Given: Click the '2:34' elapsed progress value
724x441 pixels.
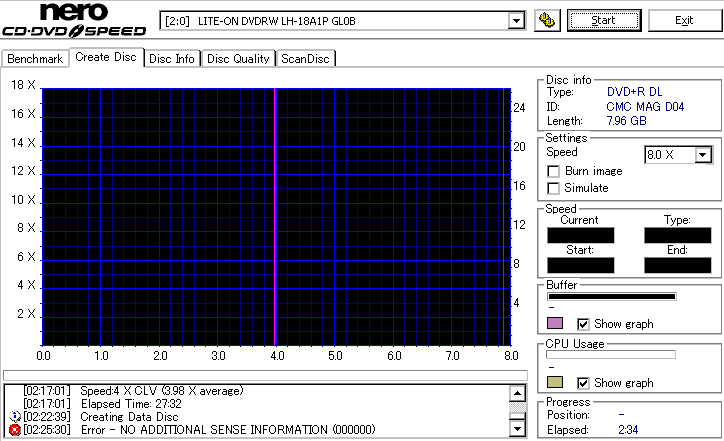Looking at the screenshot, I should (628, 430).
